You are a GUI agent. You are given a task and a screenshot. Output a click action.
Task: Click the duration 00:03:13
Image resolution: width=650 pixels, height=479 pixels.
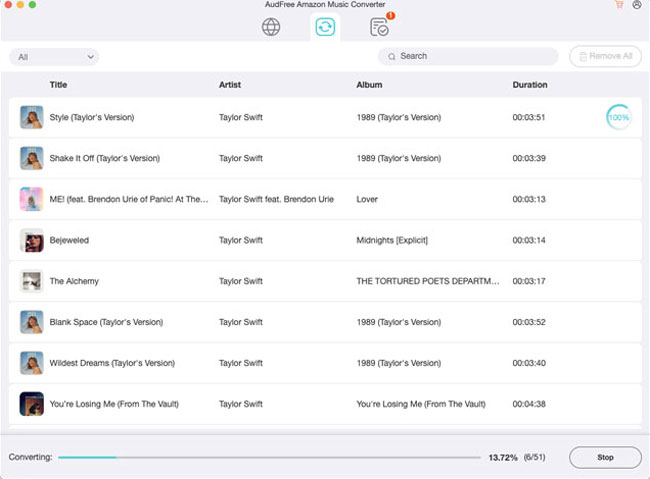click(529, 199)
